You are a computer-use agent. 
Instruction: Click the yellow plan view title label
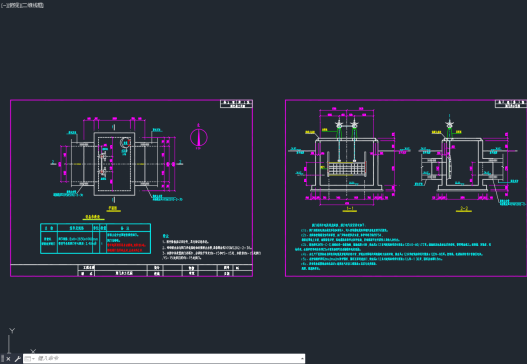114,209
